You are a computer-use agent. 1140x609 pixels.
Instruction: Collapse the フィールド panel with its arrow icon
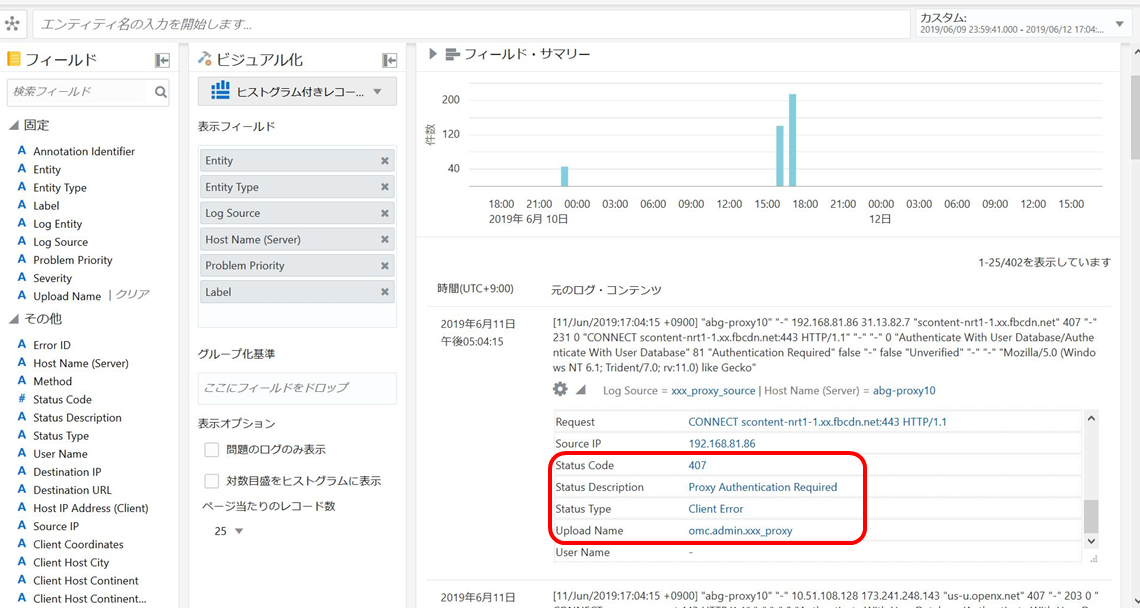coord(162,60)
